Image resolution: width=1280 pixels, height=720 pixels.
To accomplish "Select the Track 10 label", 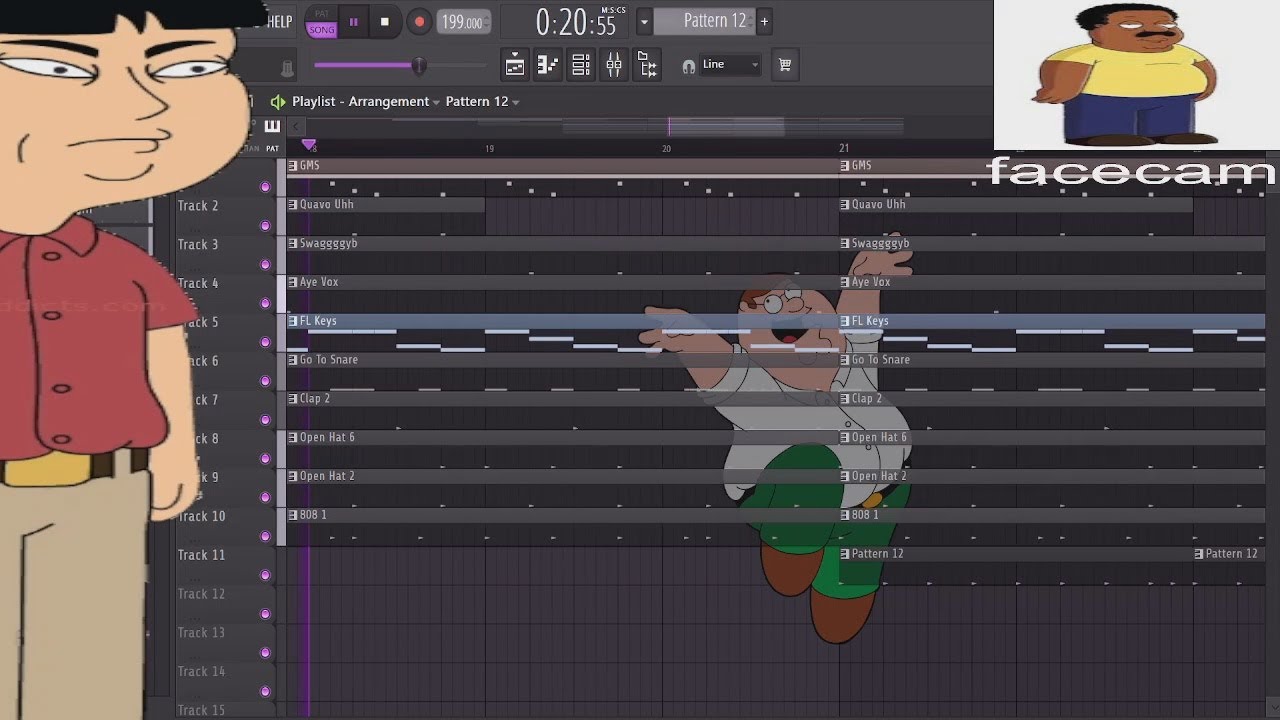I will point(201,517).
